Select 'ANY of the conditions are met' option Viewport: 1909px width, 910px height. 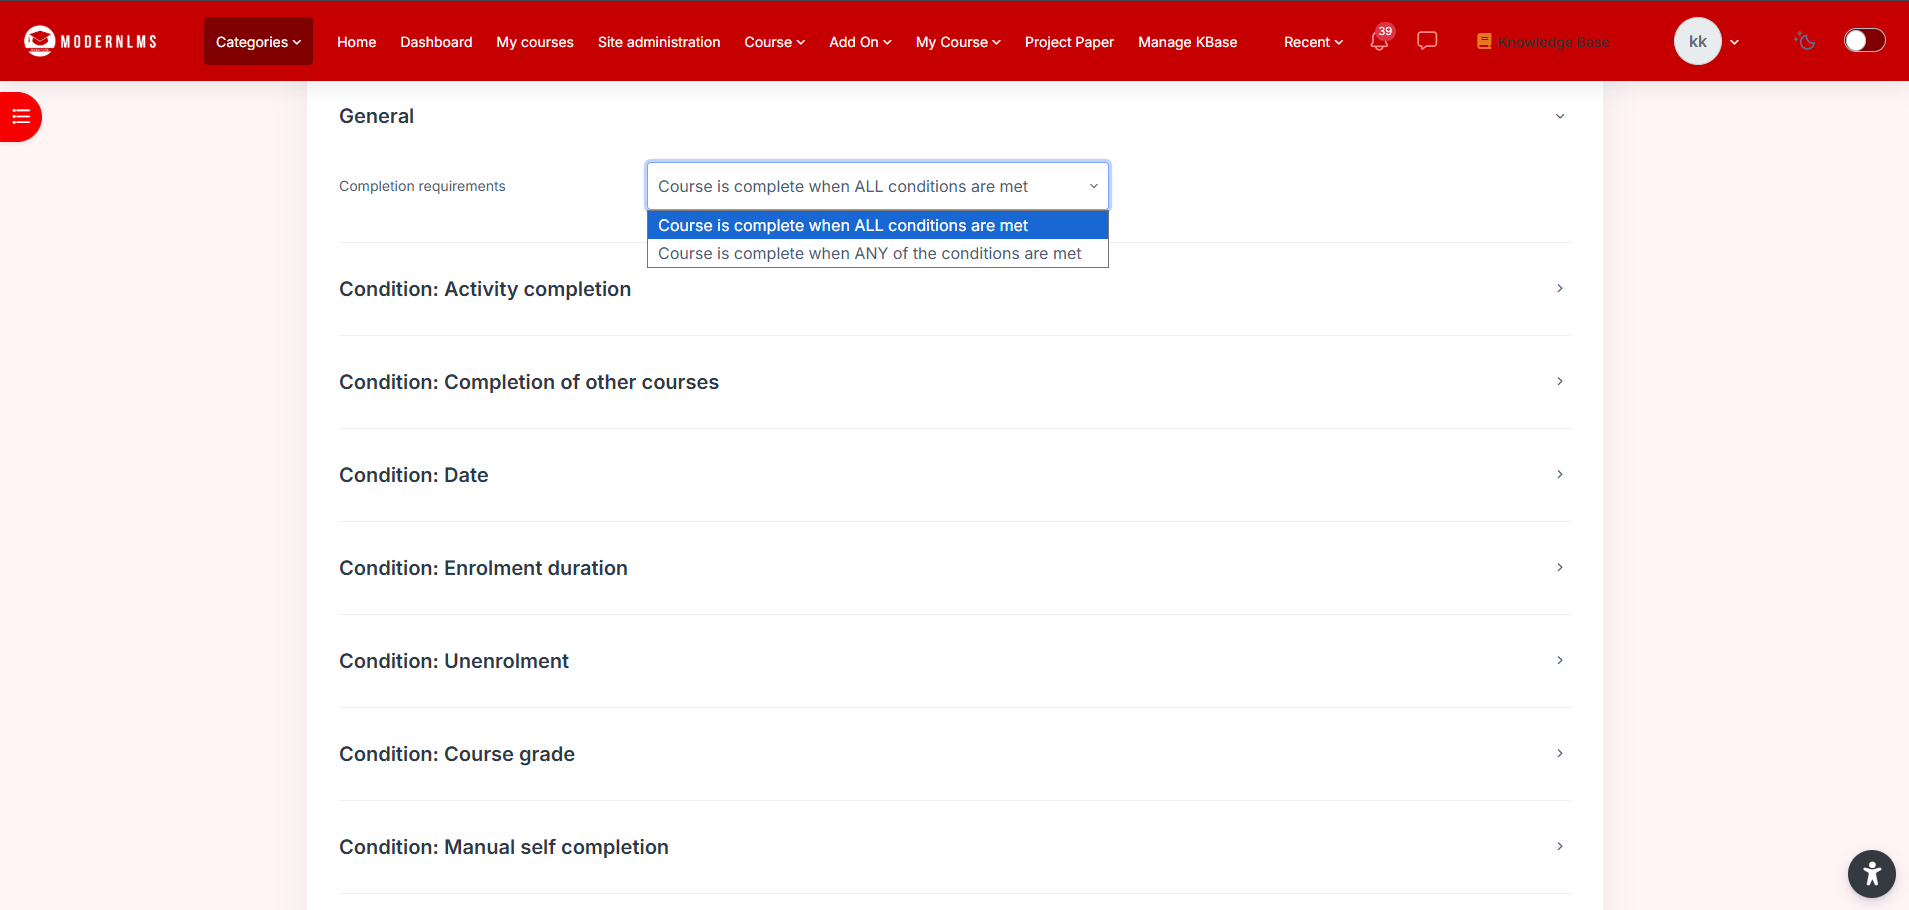[x=878, y=253]
